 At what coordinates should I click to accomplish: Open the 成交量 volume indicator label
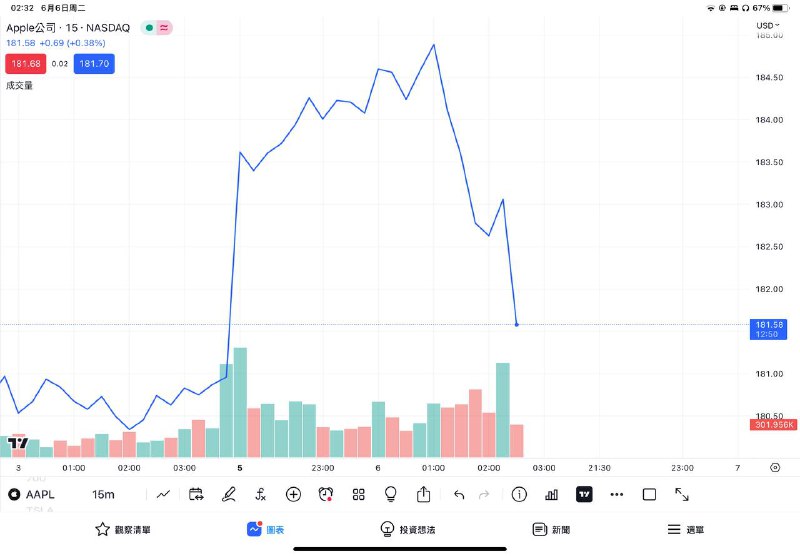(x=20, y=86)
